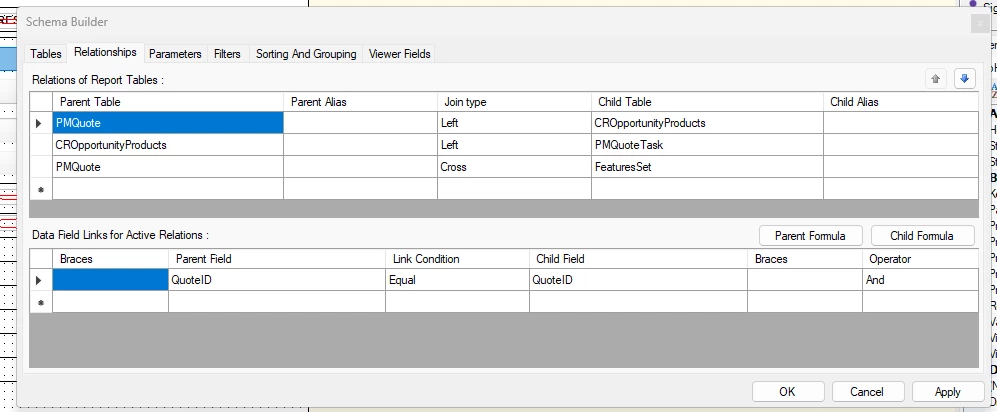The height and width of the screenshot is (412, 997).
Task: Select the PMQuoteTask child table cell
Action: tap(707, 145)
